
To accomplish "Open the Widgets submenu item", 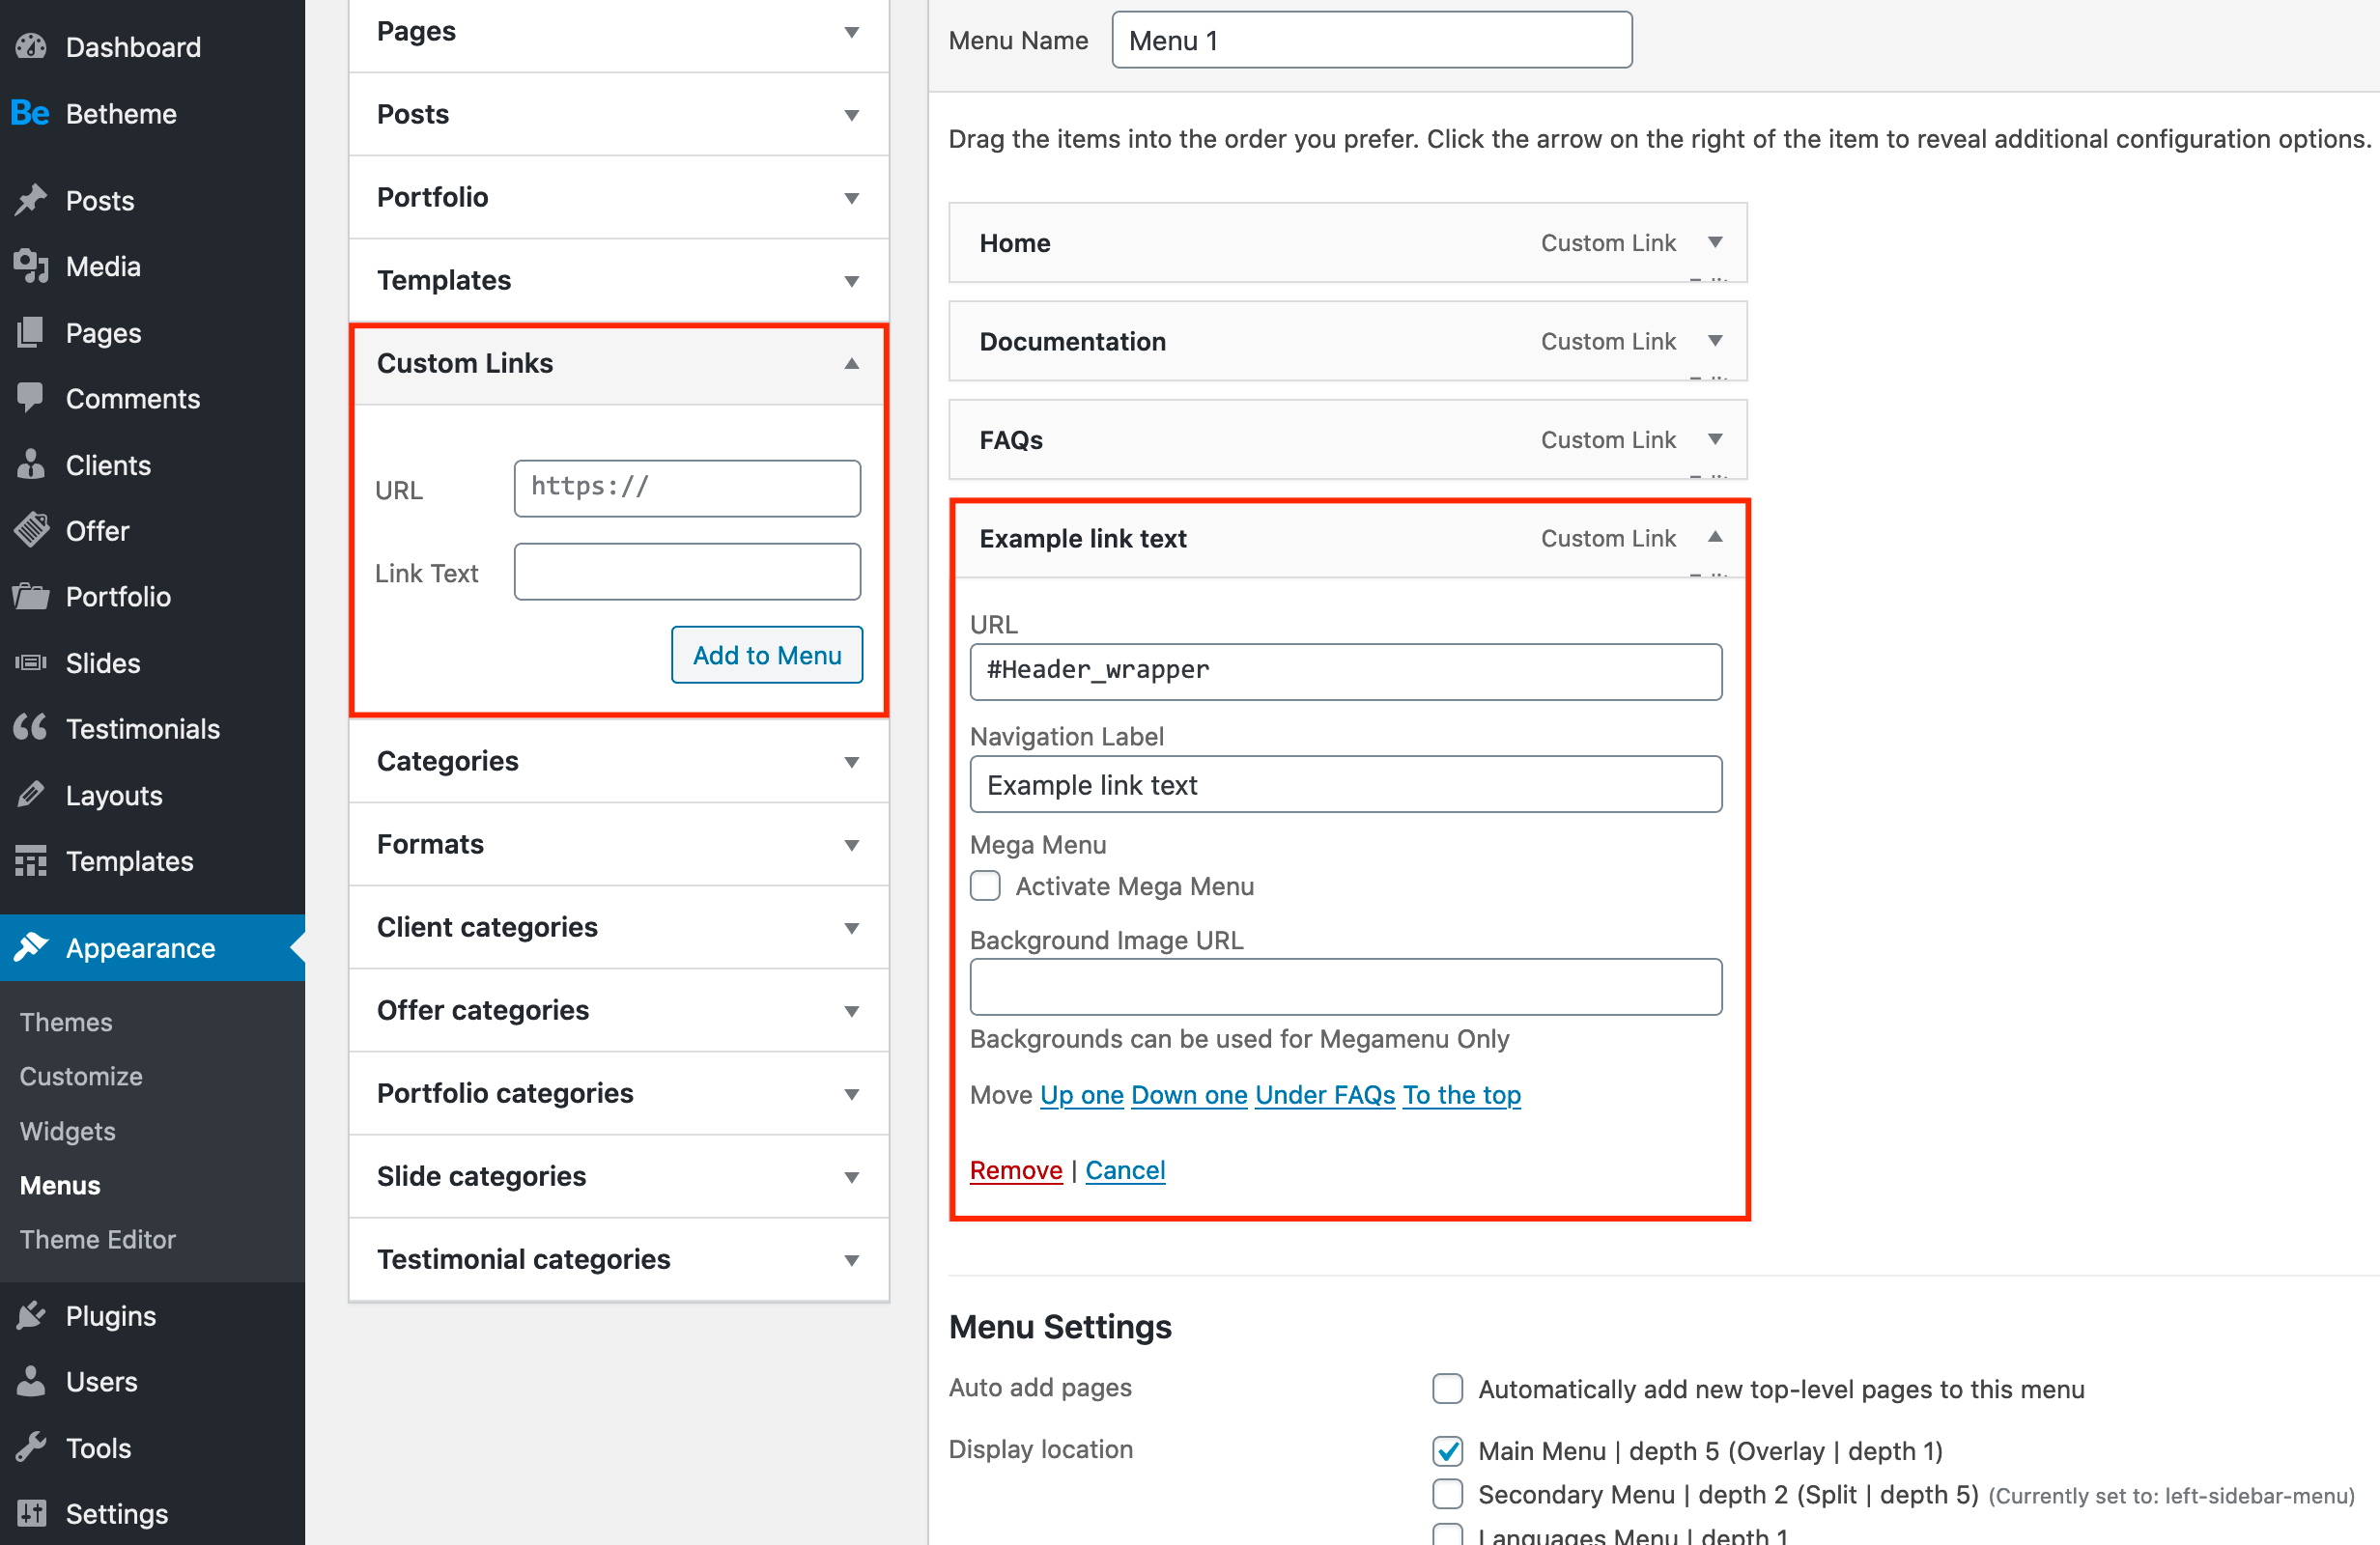I will [68, 1131].
